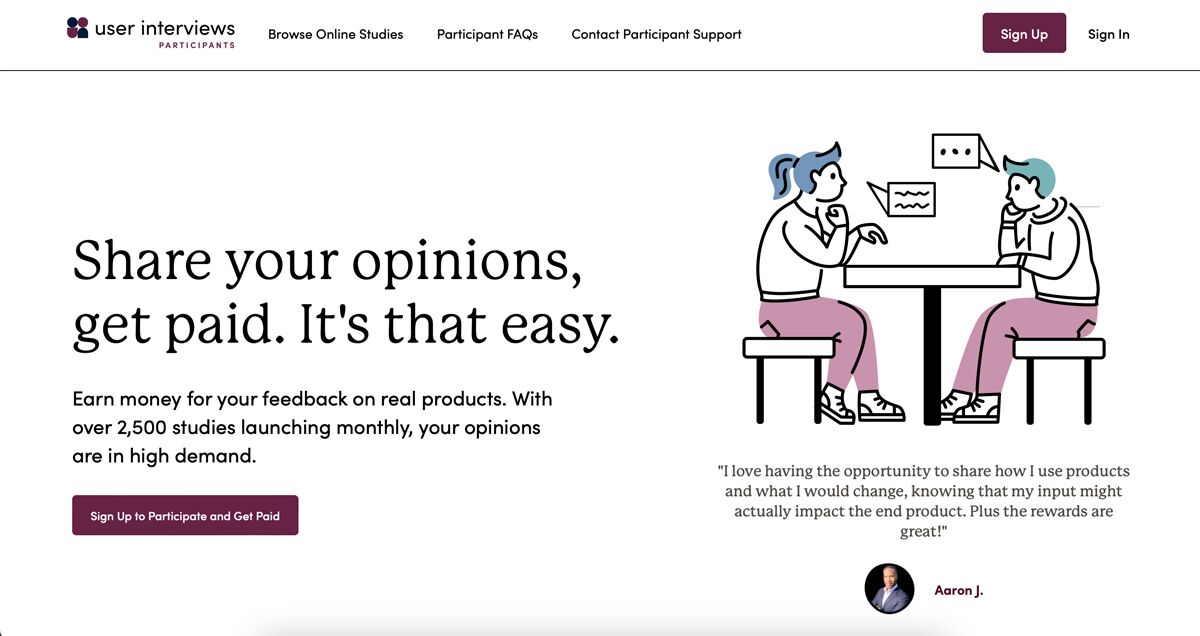The width and height of the screenshot is (1200, 636).
Task: Open Contact Participant Support page
Action: point(656,34)
